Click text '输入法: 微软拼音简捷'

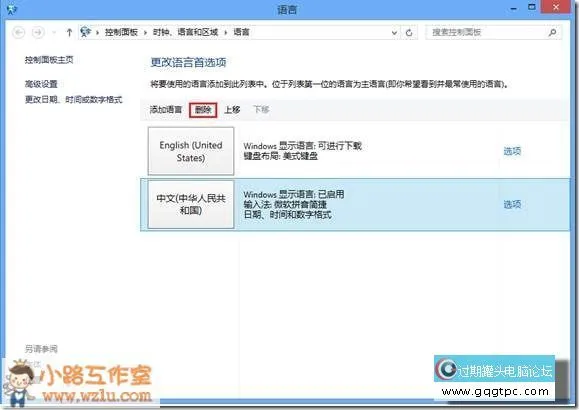click(x=285, y=205)
